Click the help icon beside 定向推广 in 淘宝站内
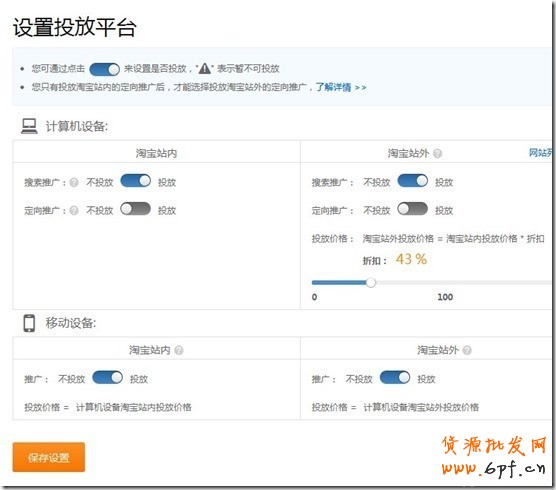Viewport: 556px width, 490px height. (74, 211)
